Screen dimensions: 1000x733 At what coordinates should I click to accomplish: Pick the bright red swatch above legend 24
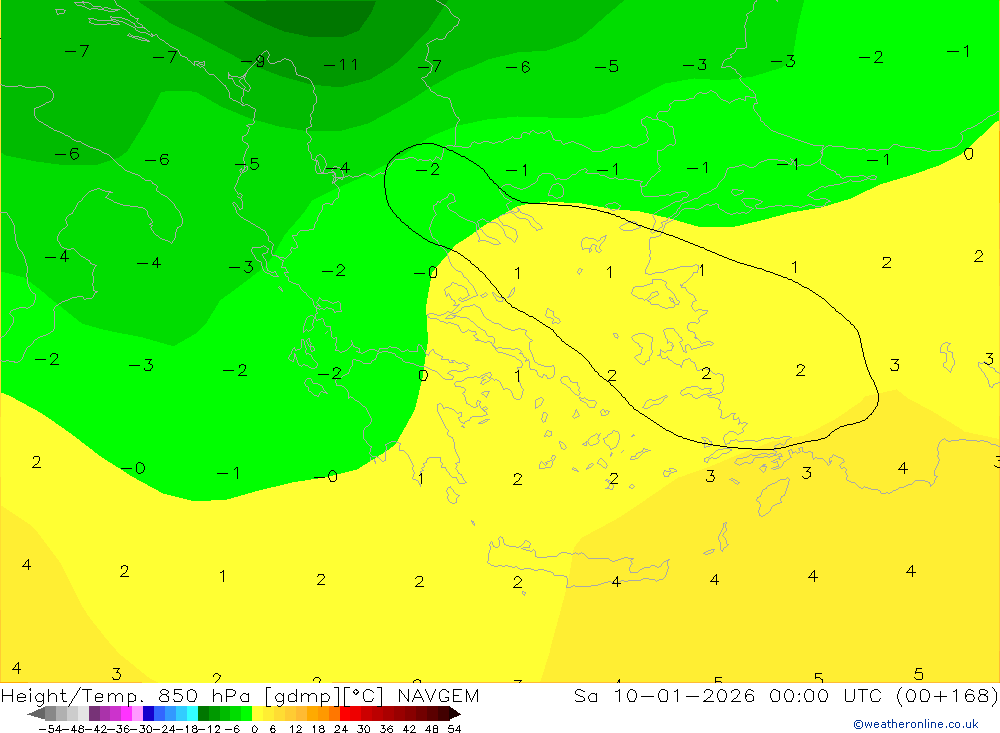point(345,714)
